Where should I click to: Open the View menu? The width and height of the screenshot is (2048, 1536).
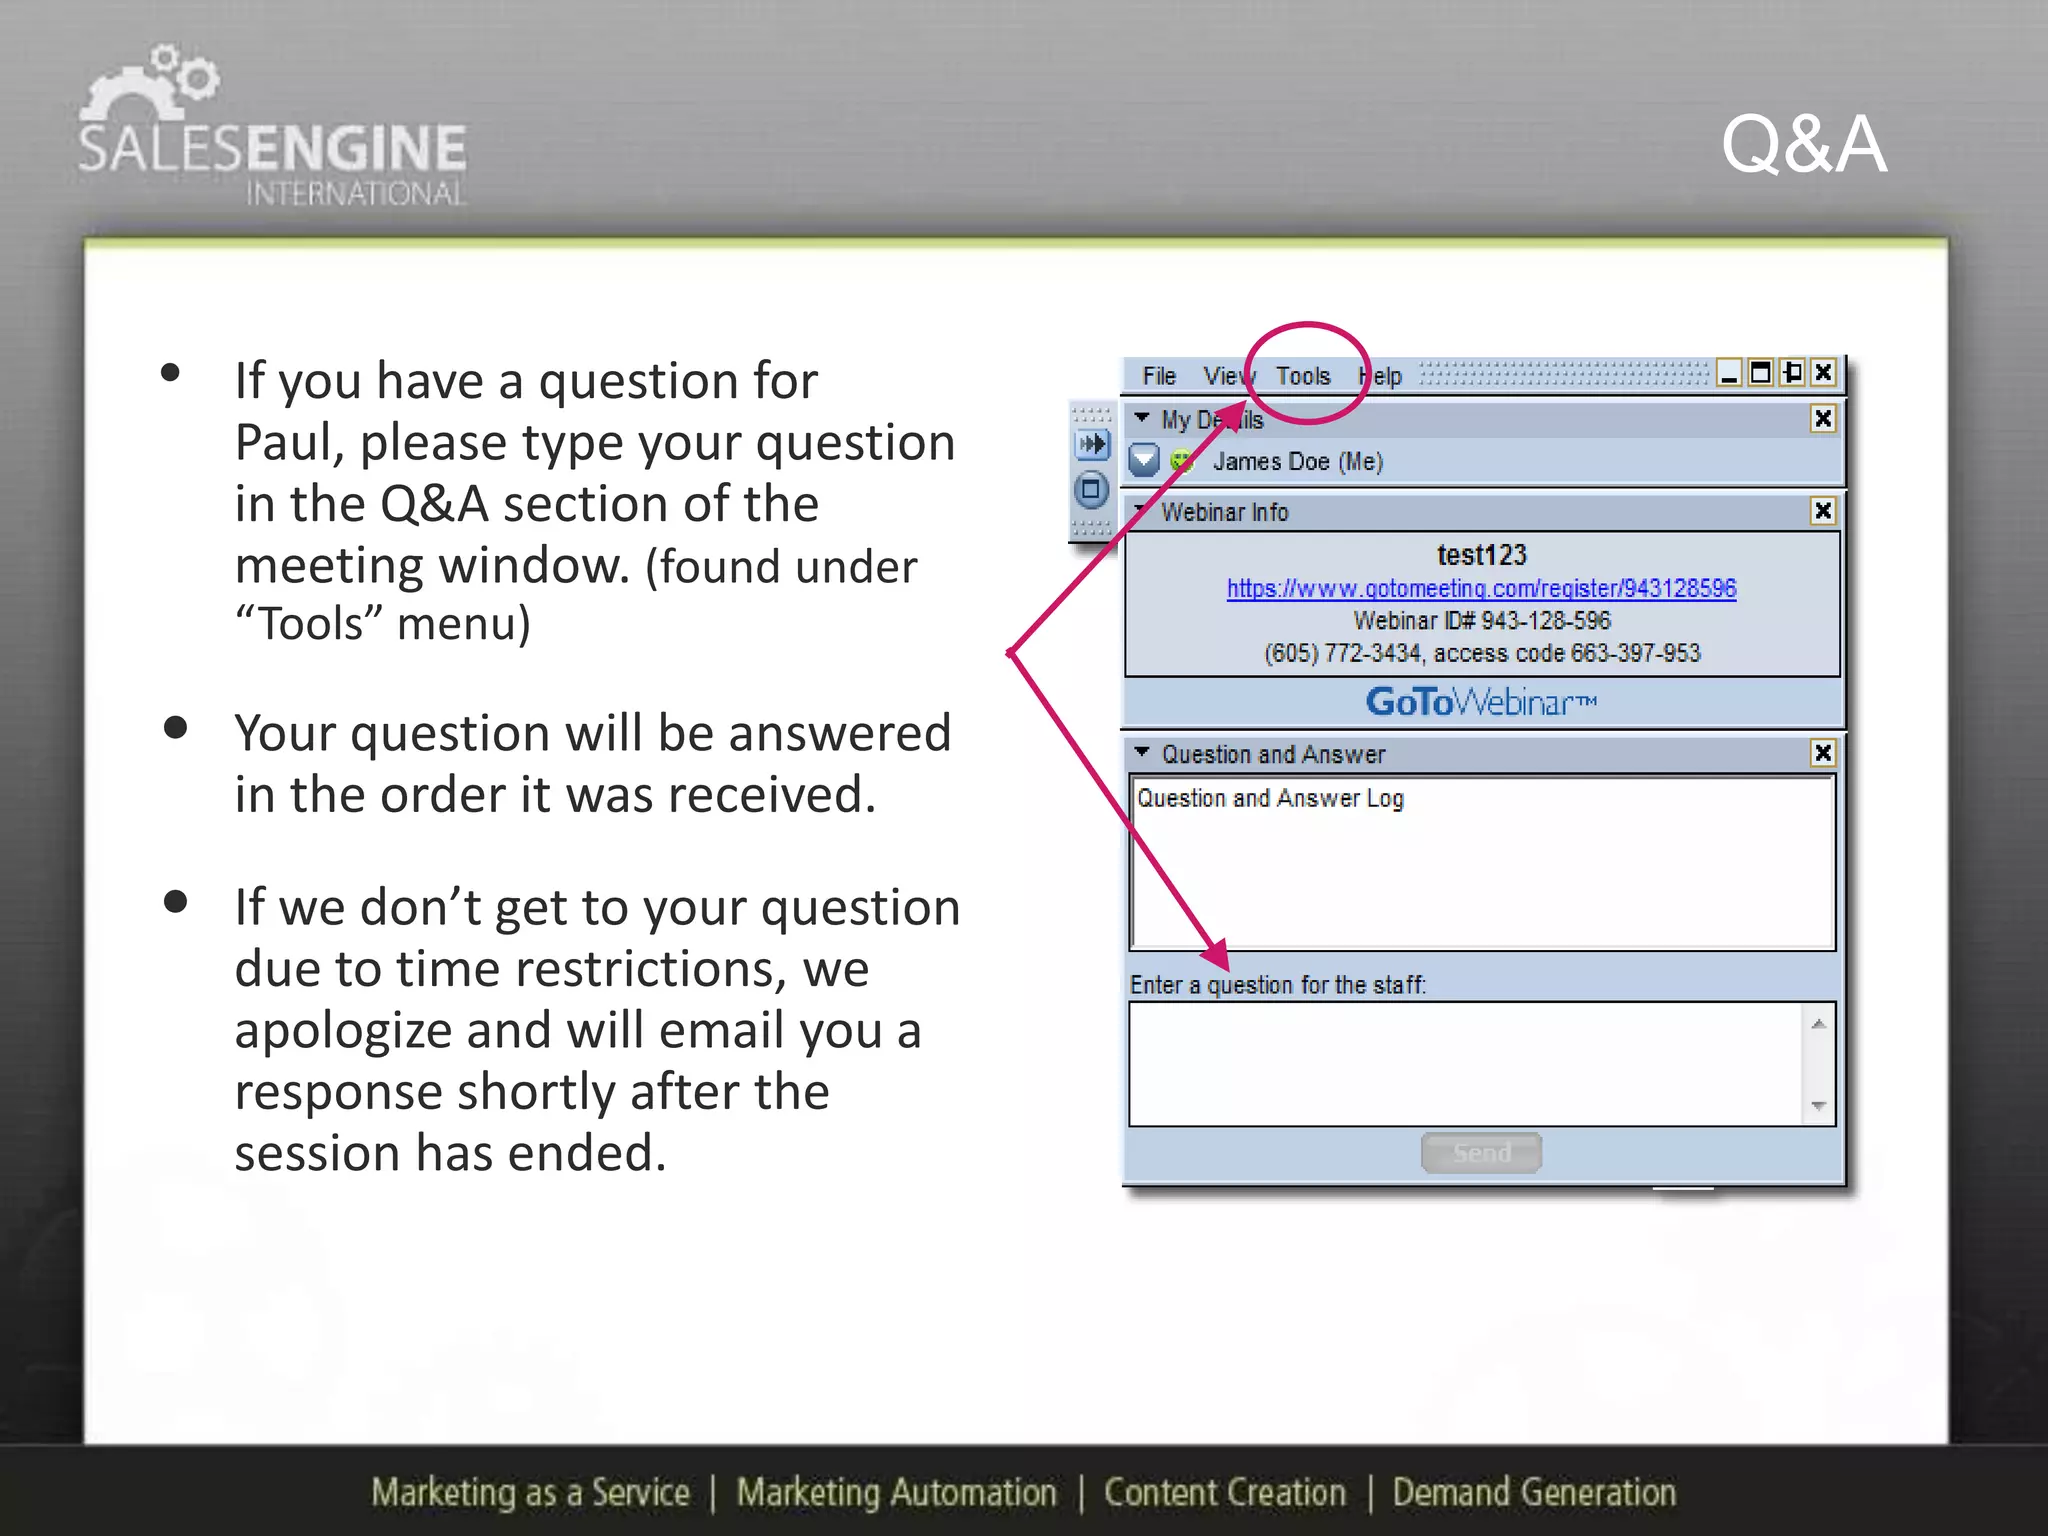[x=1228, y=376]
